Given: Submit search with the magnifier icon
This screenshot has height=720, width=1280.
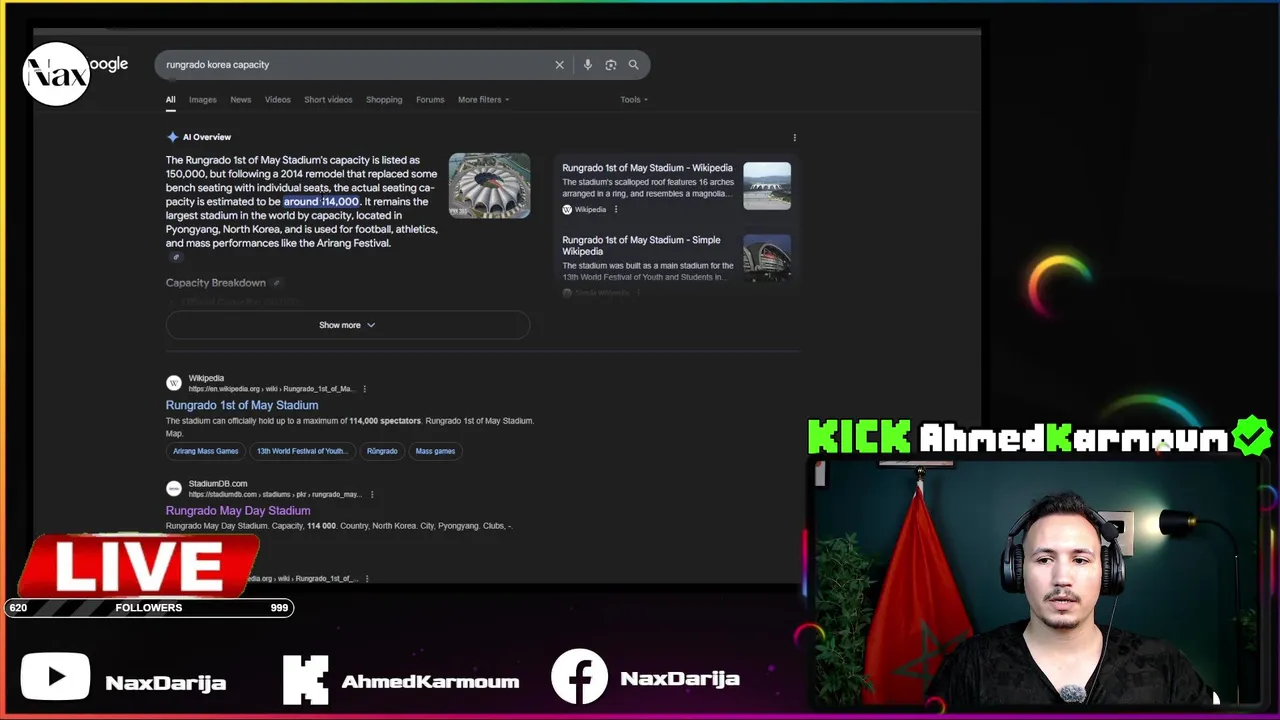Looking at the screenshot, I should 633,65.
